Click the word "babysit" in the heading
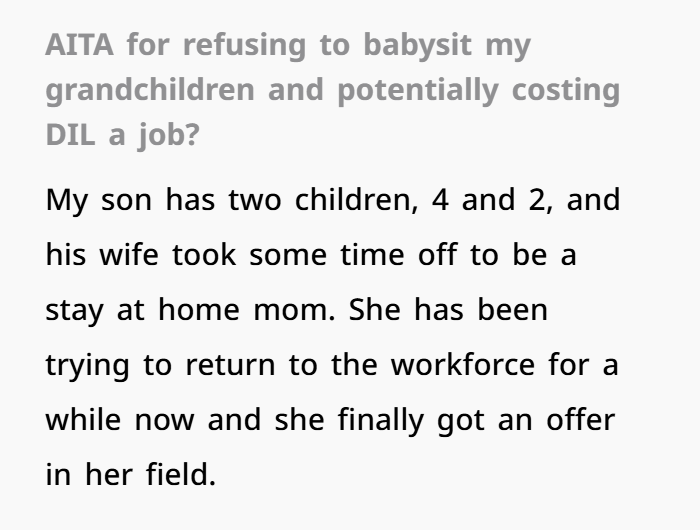700x530 pixels. tap(417, 46)
